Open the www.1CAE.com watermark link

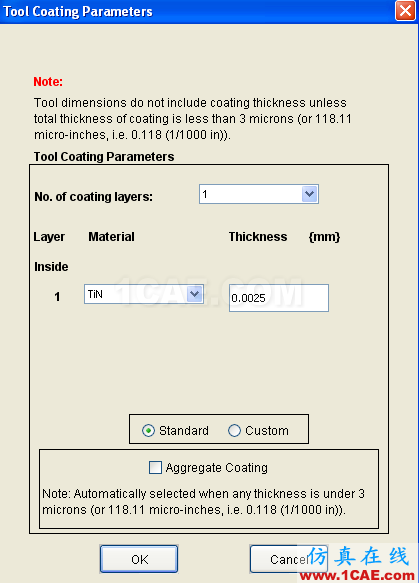357,576
